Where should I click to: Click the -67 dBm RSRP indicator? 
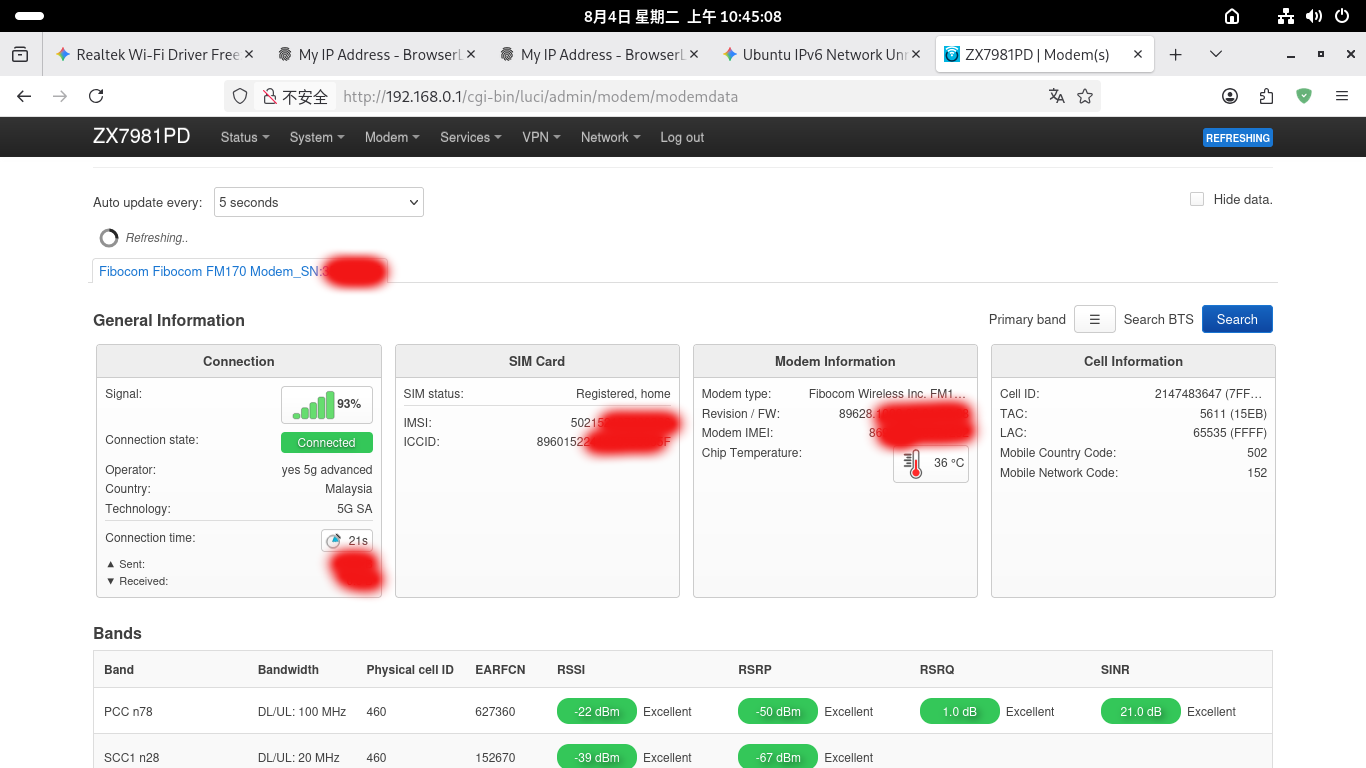(778, 757)
